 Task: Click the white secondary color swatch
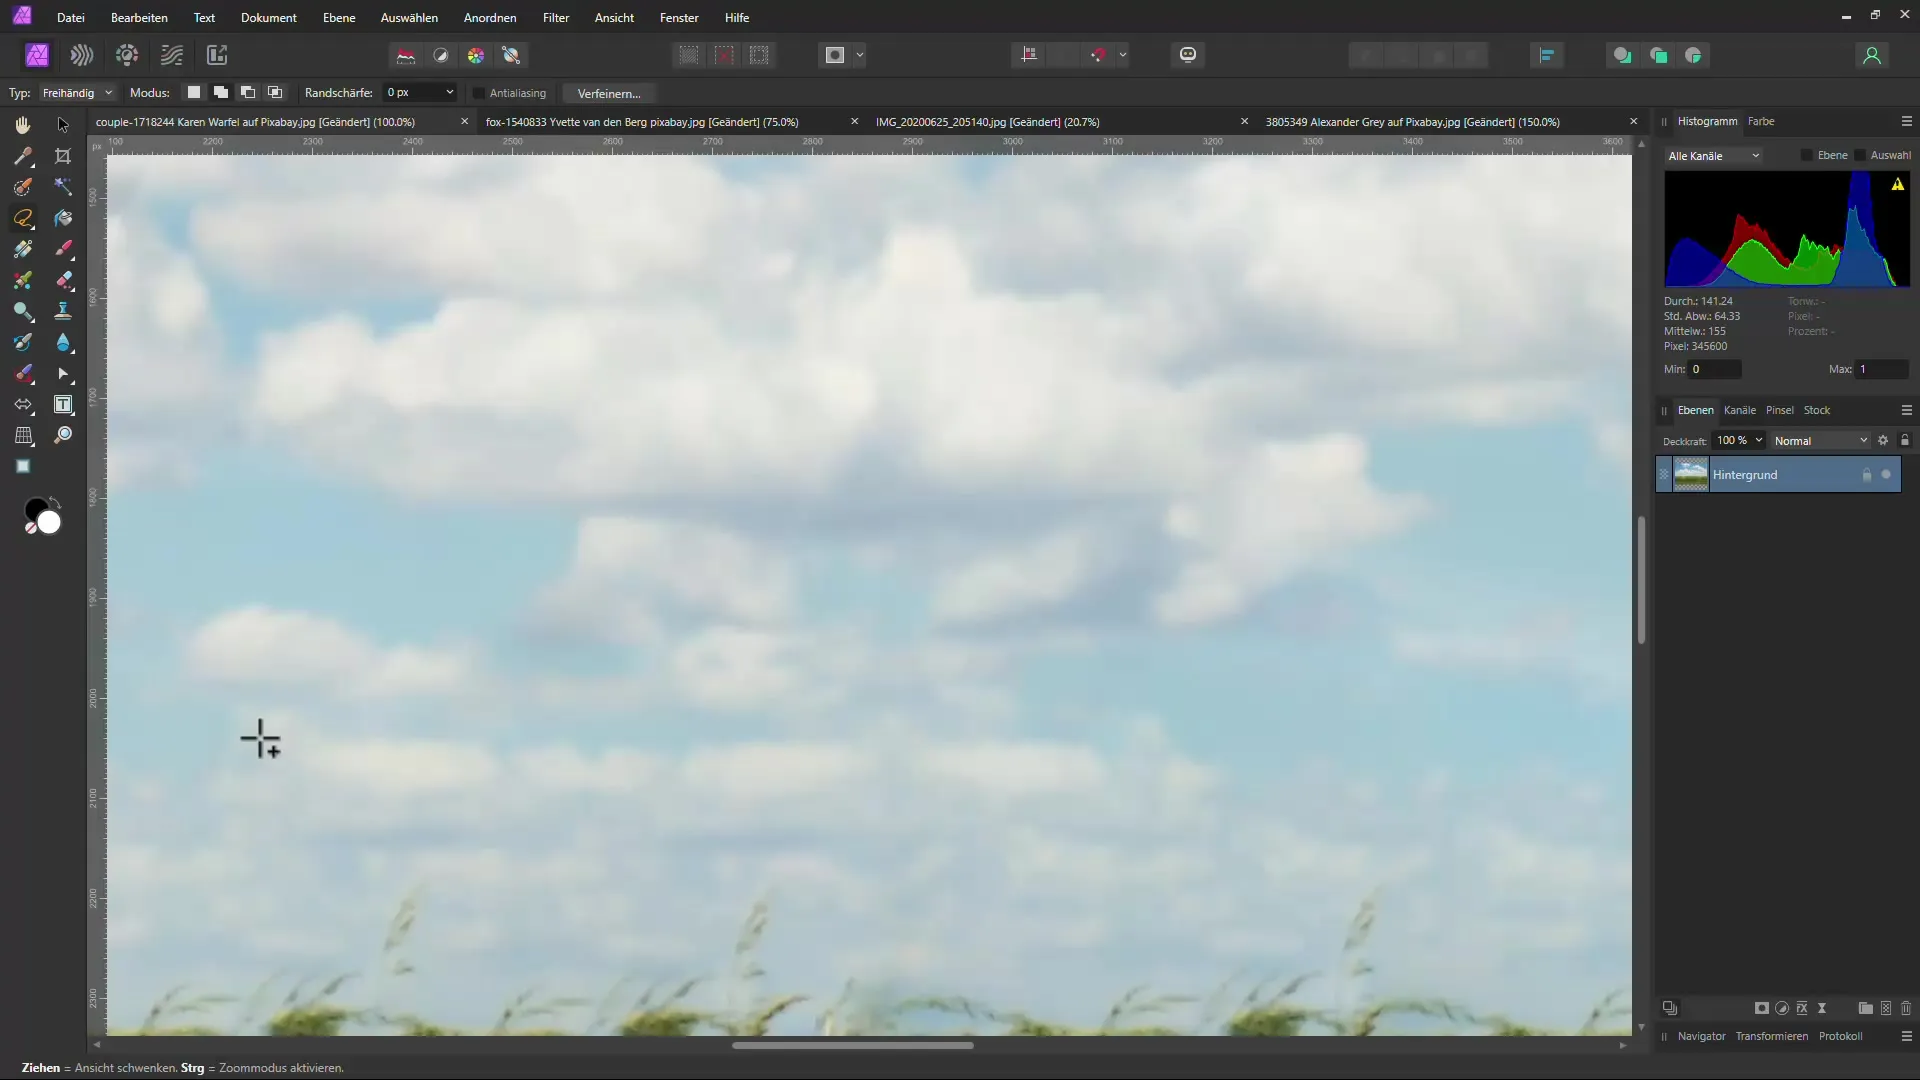coord(49,523)
